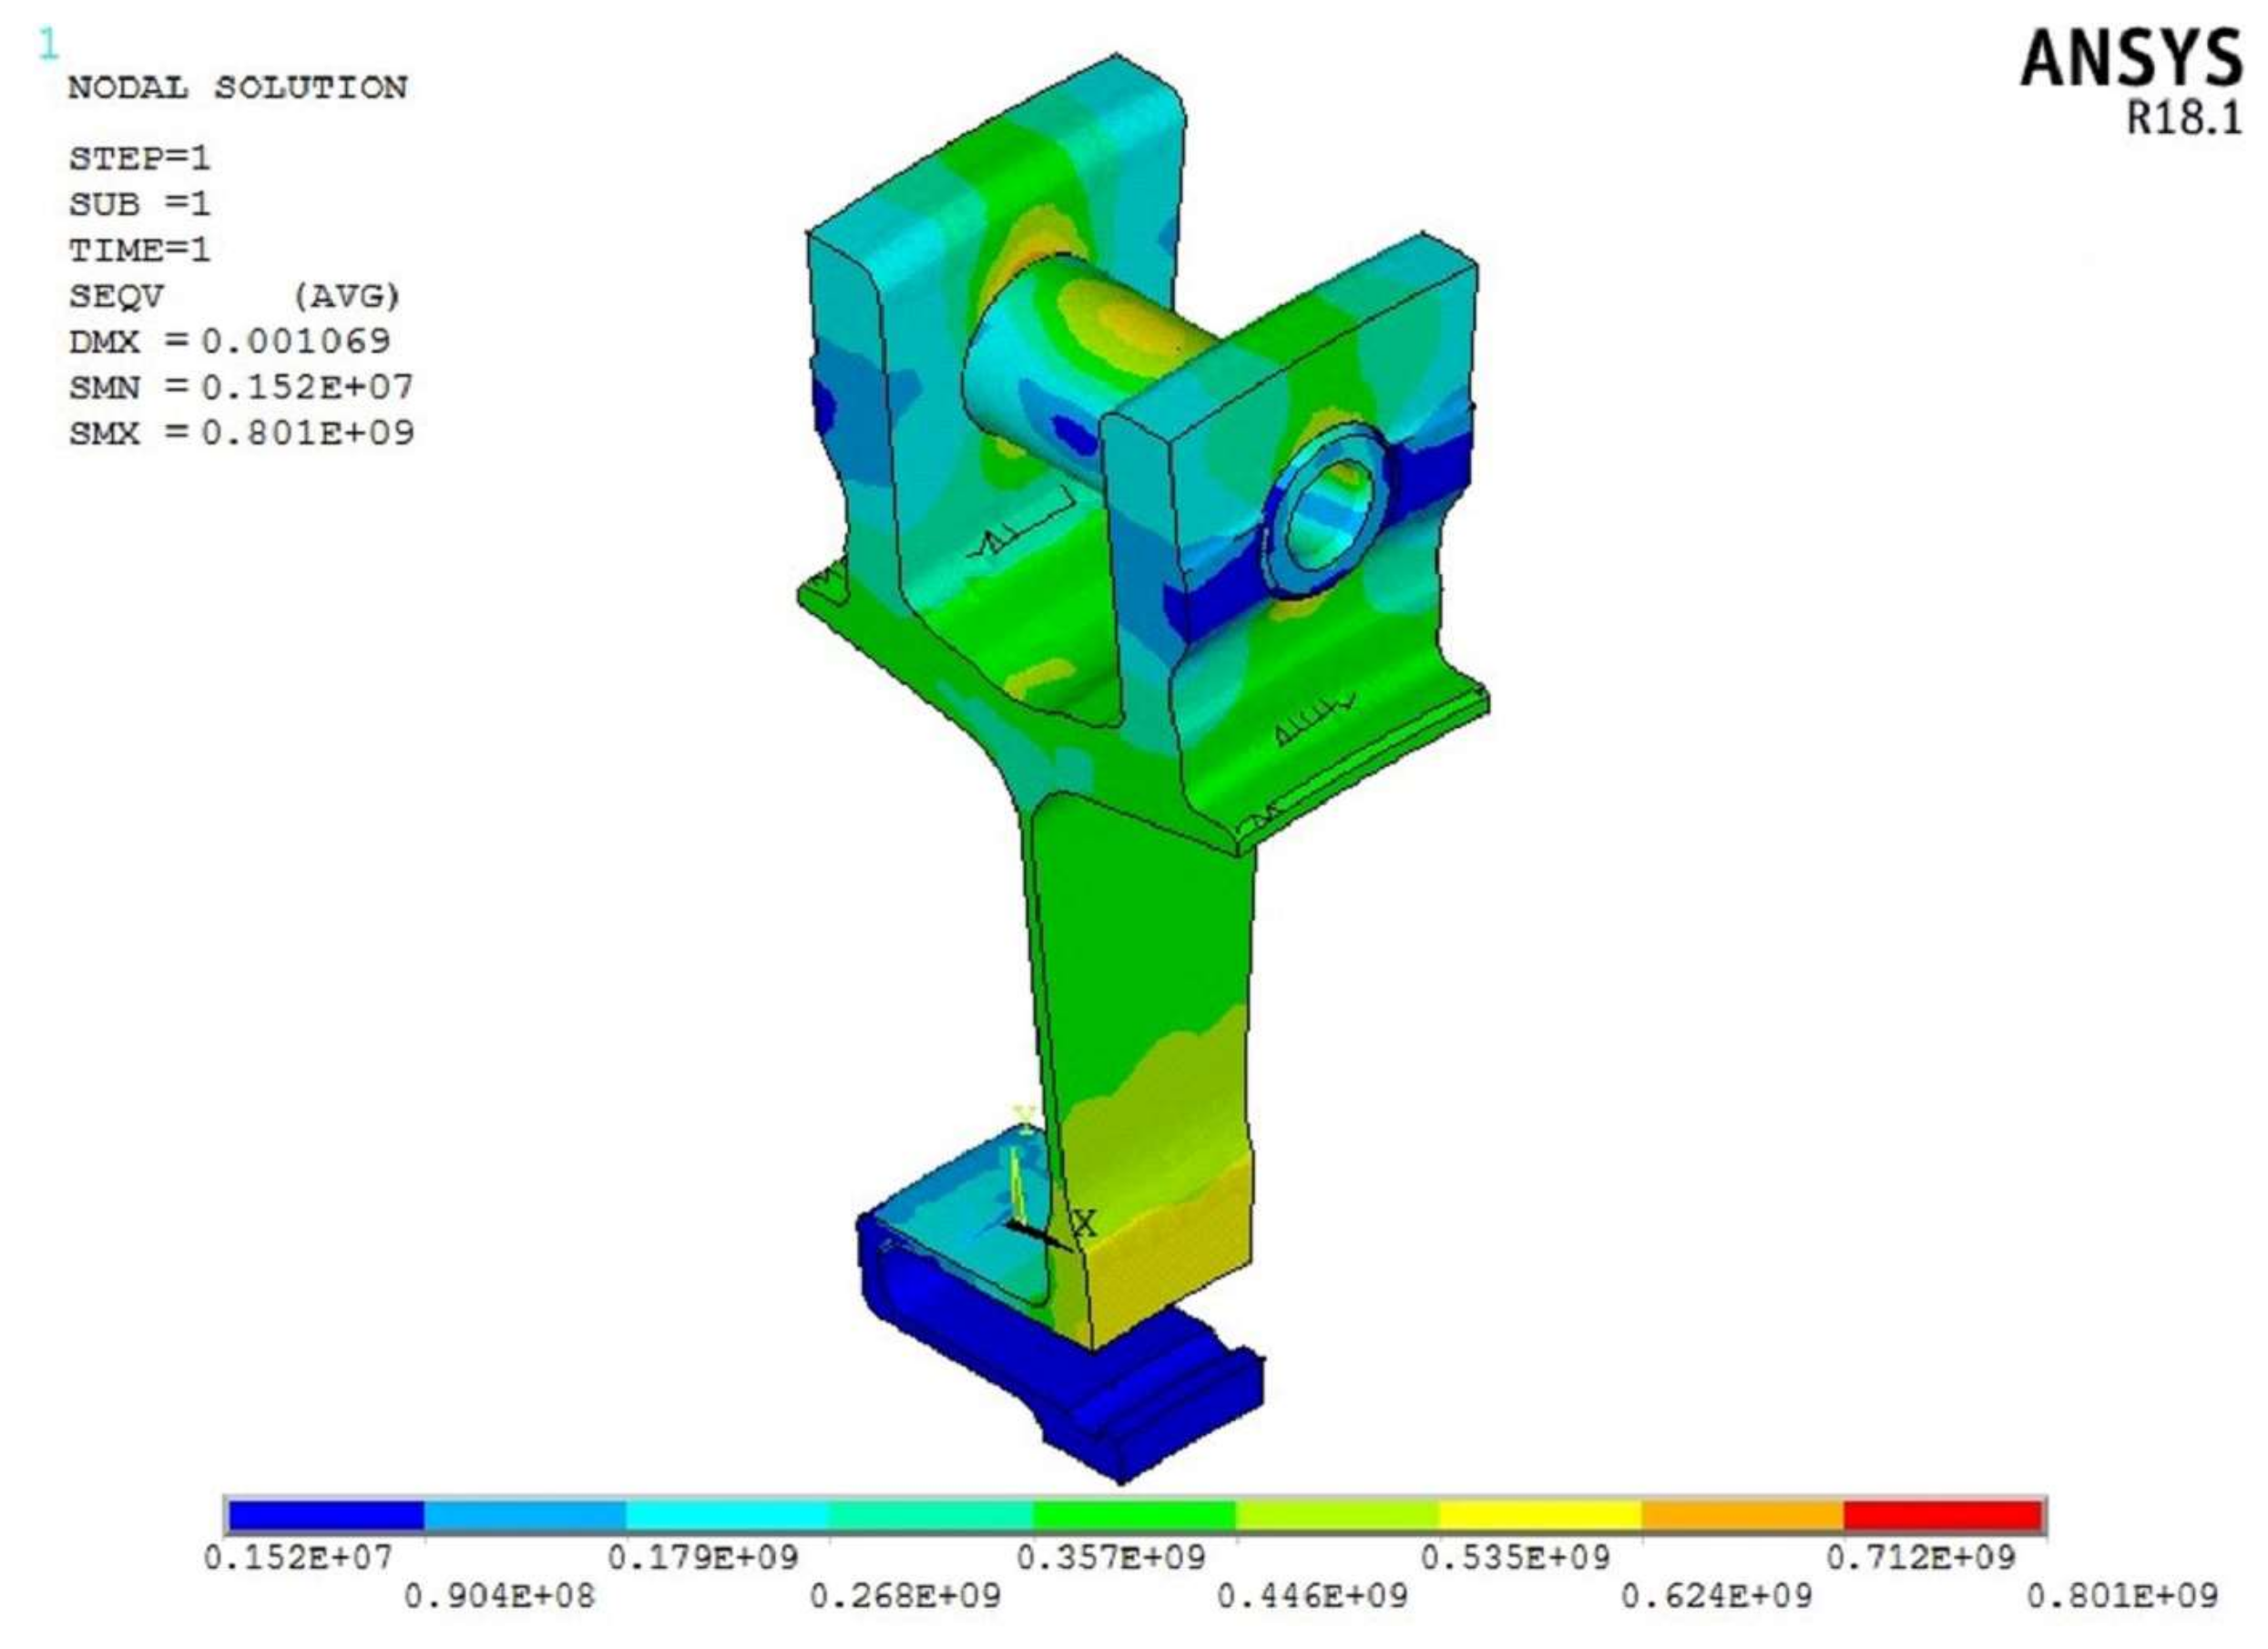Click the DMX = 0.001069 readout
Screen dimensions: 2268x1649
(x=229, y=341)
